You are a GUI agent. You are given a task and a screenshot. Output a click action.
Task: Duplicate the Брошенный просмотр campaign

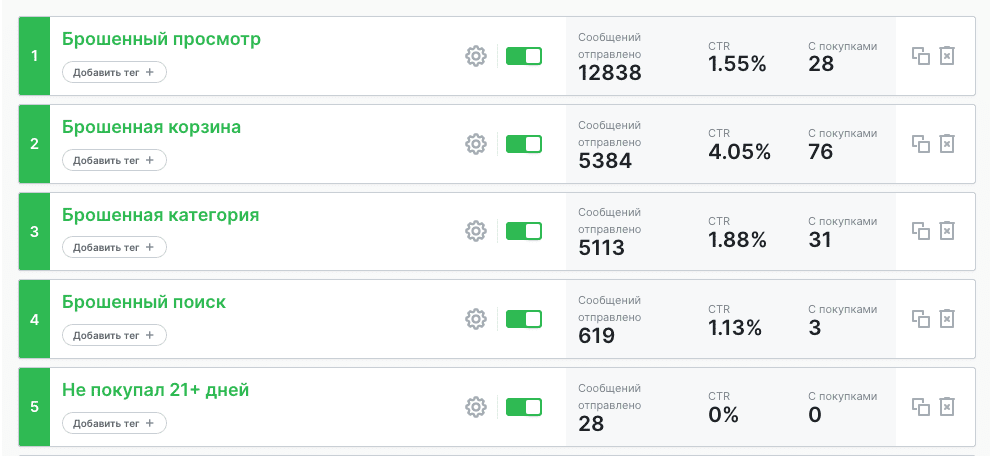(921, 56)
